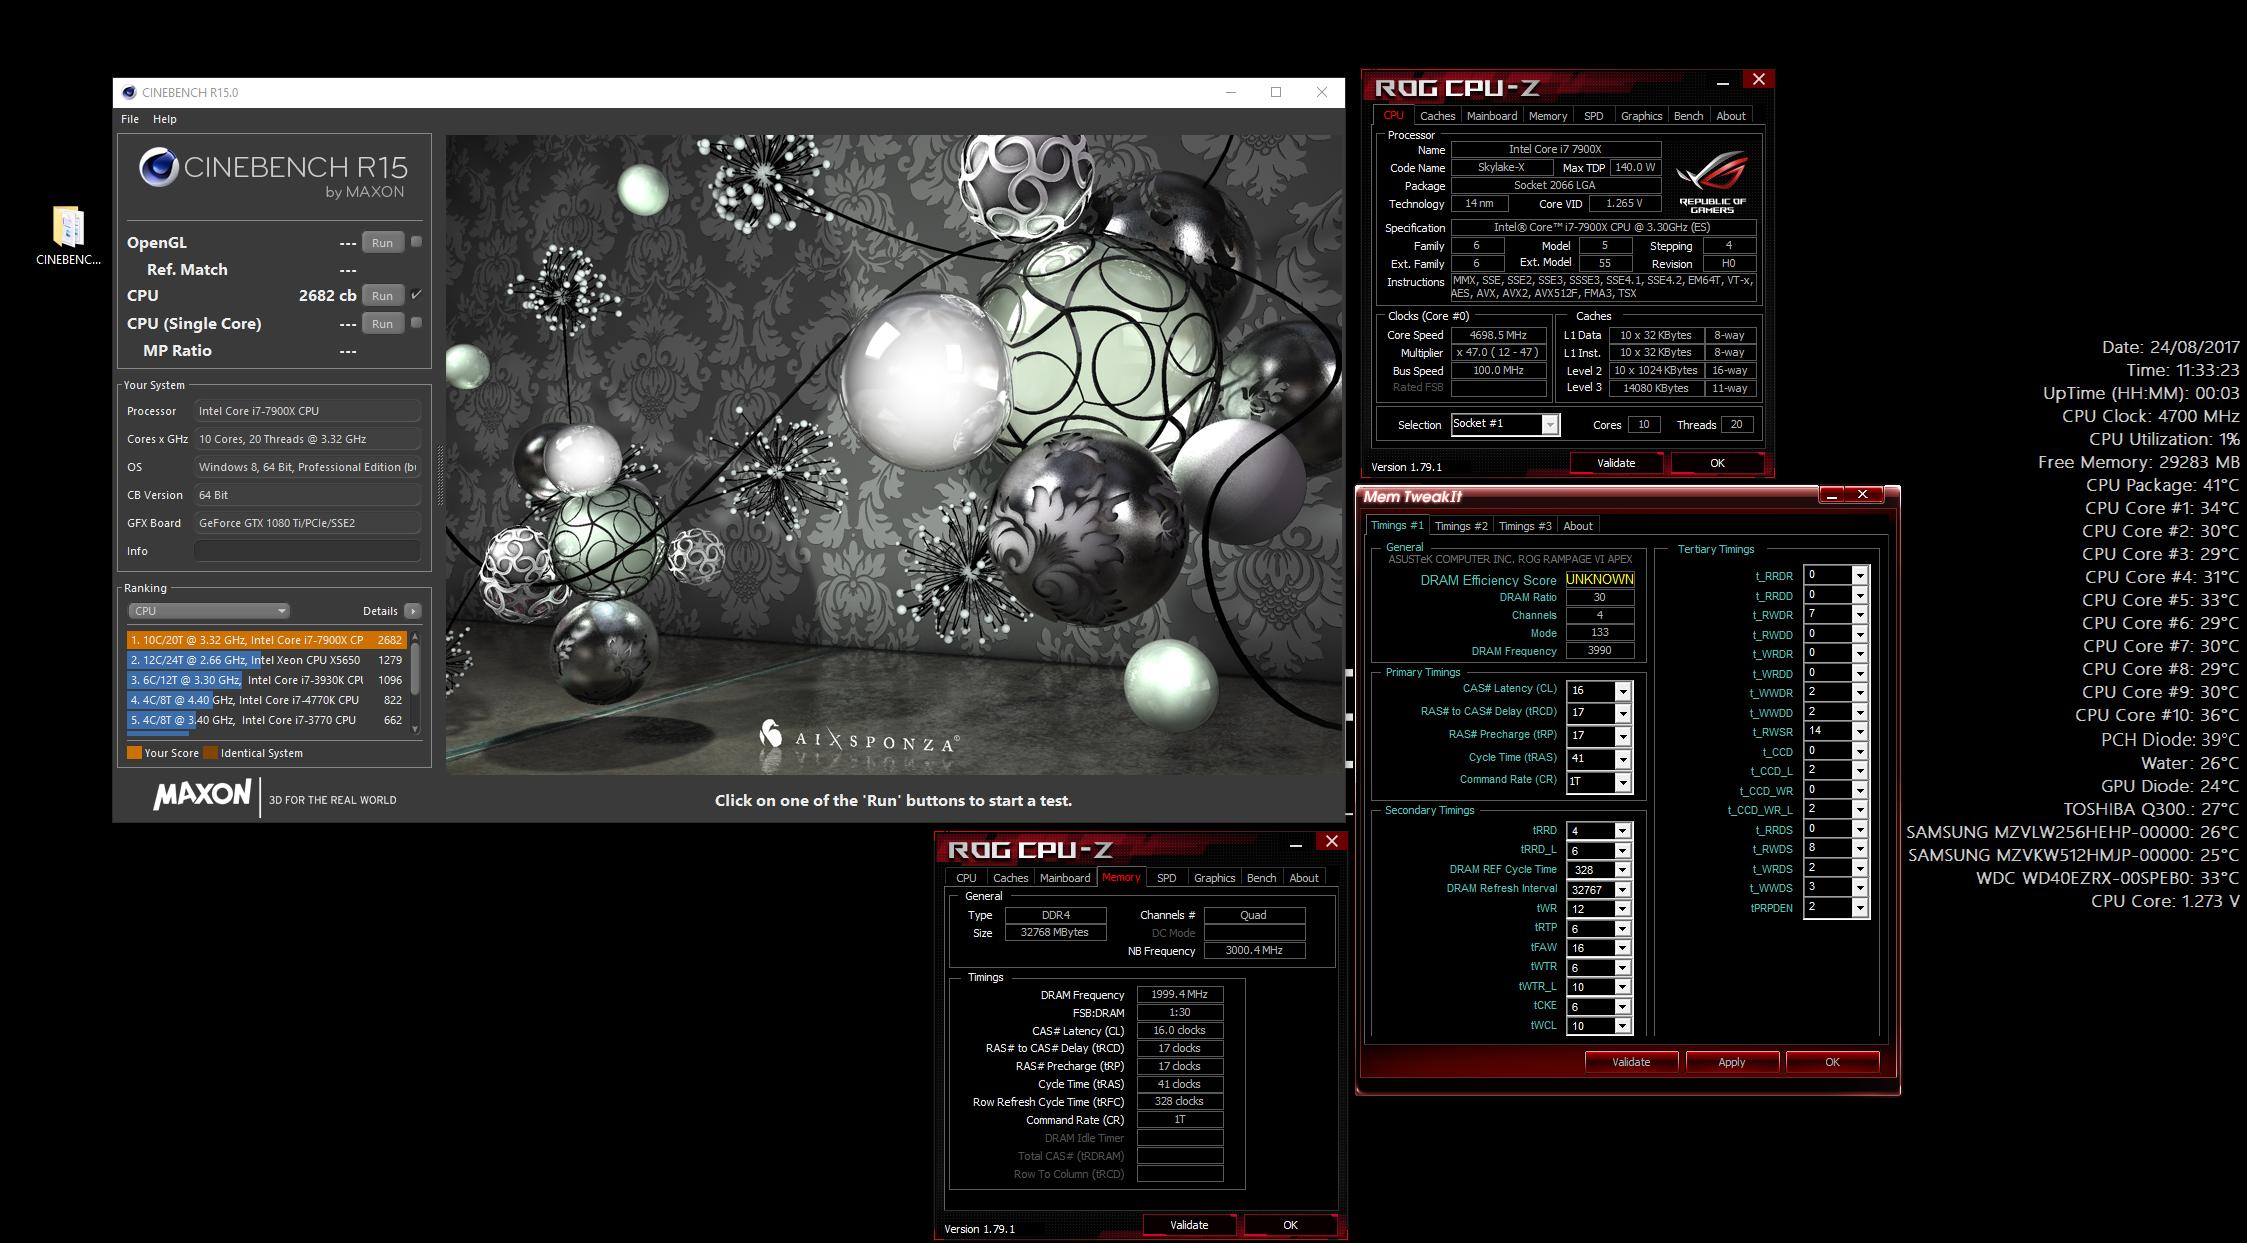Open the tPRPDEN dropdown
The image size is (2247, 1243).
pos(1860,908)
